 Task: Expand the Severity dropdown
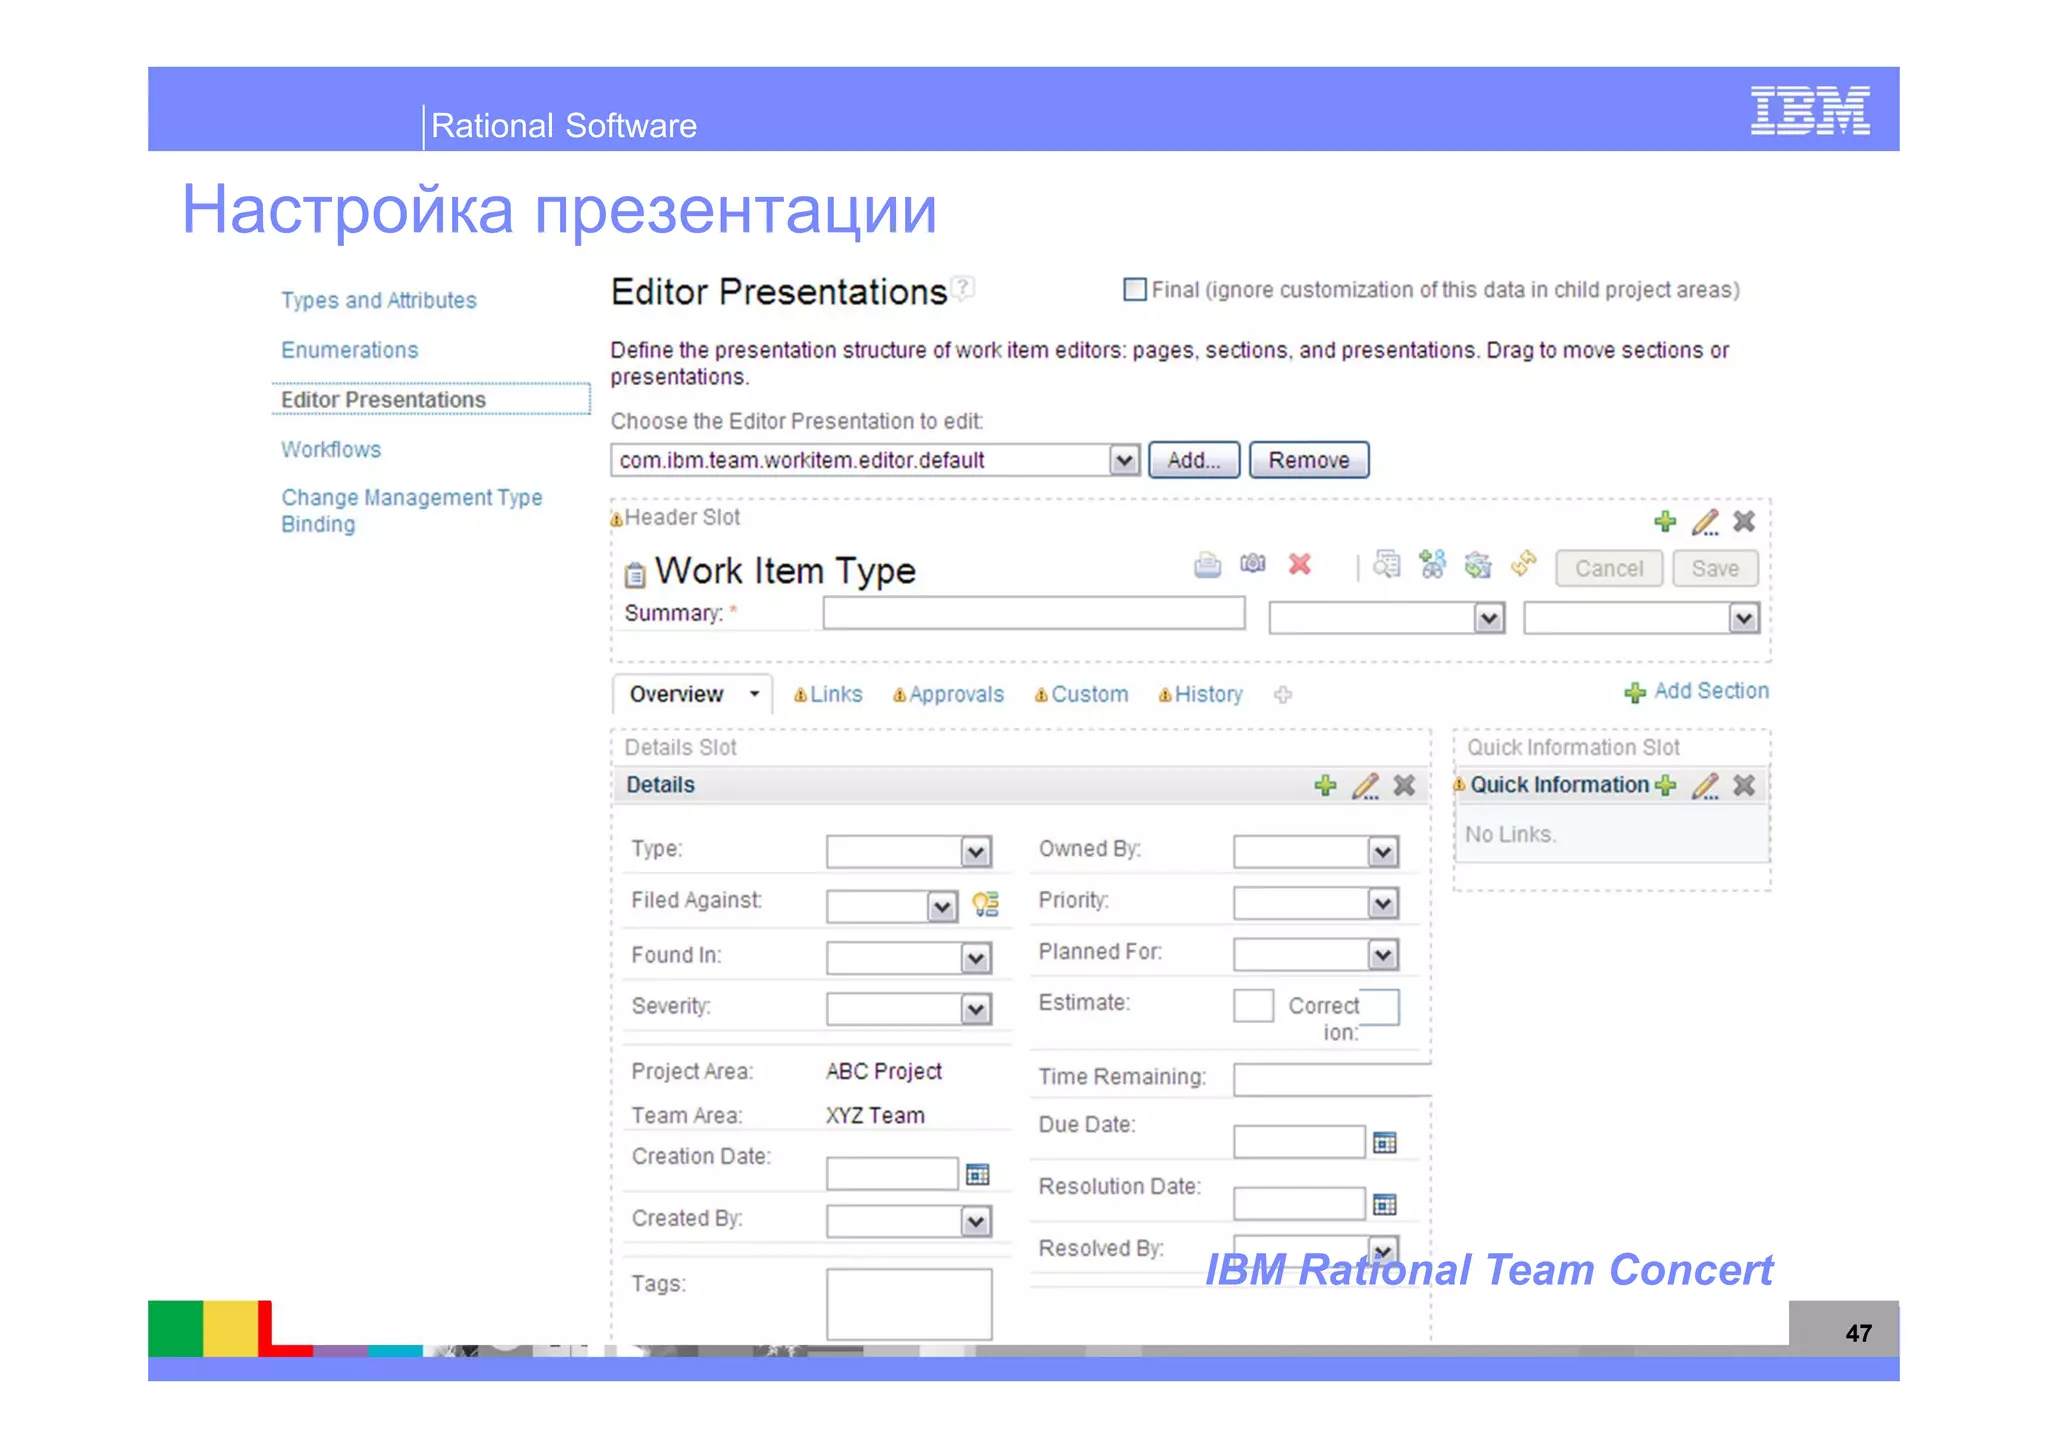point(976,1009)
